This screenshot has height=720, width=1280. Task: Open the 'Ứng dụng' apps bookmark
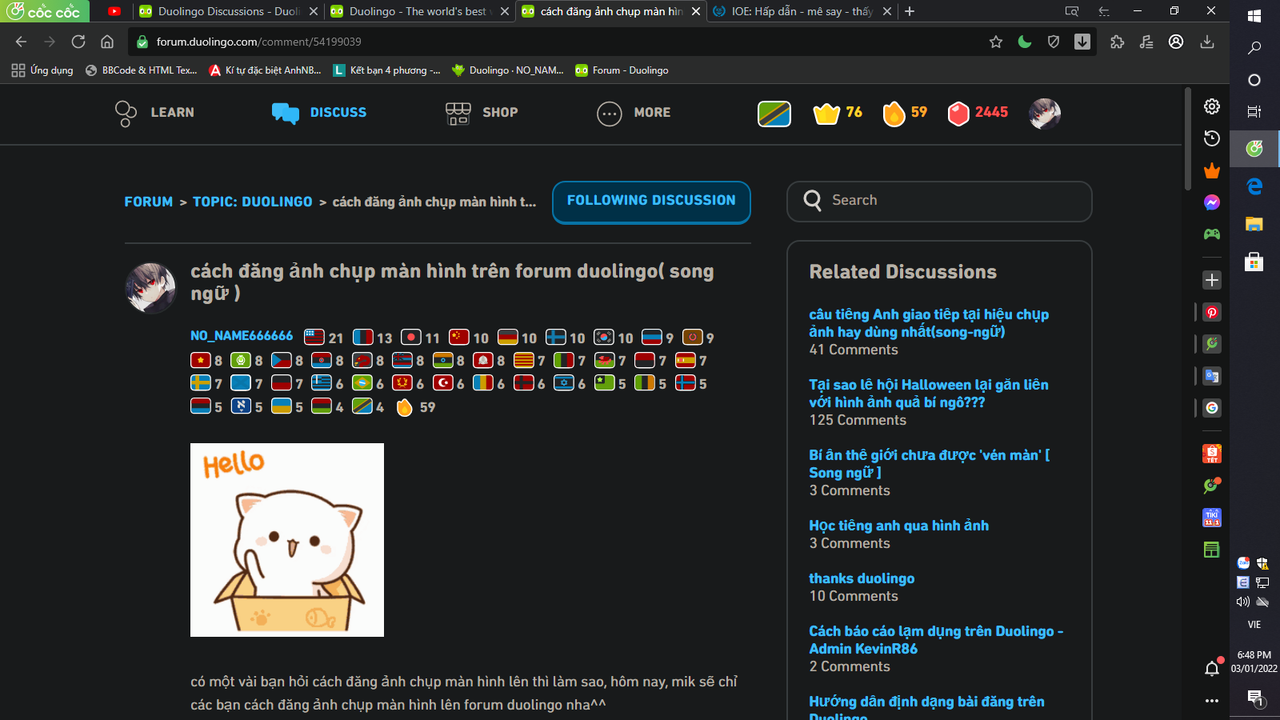pyautogui.click(x=42, y=70)
